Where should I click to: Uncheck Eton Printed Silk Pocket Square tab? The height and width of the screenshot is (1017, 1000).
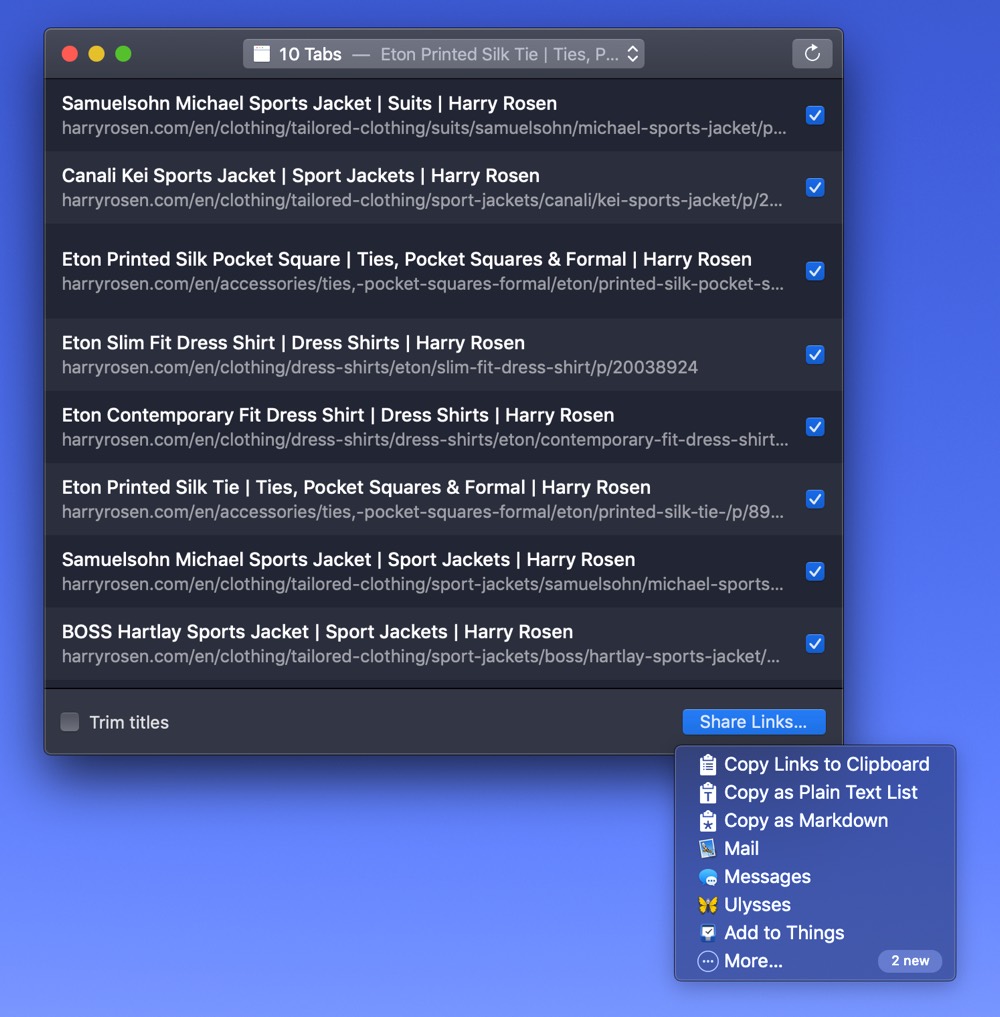pyautogui.click(x=815, y=271)
